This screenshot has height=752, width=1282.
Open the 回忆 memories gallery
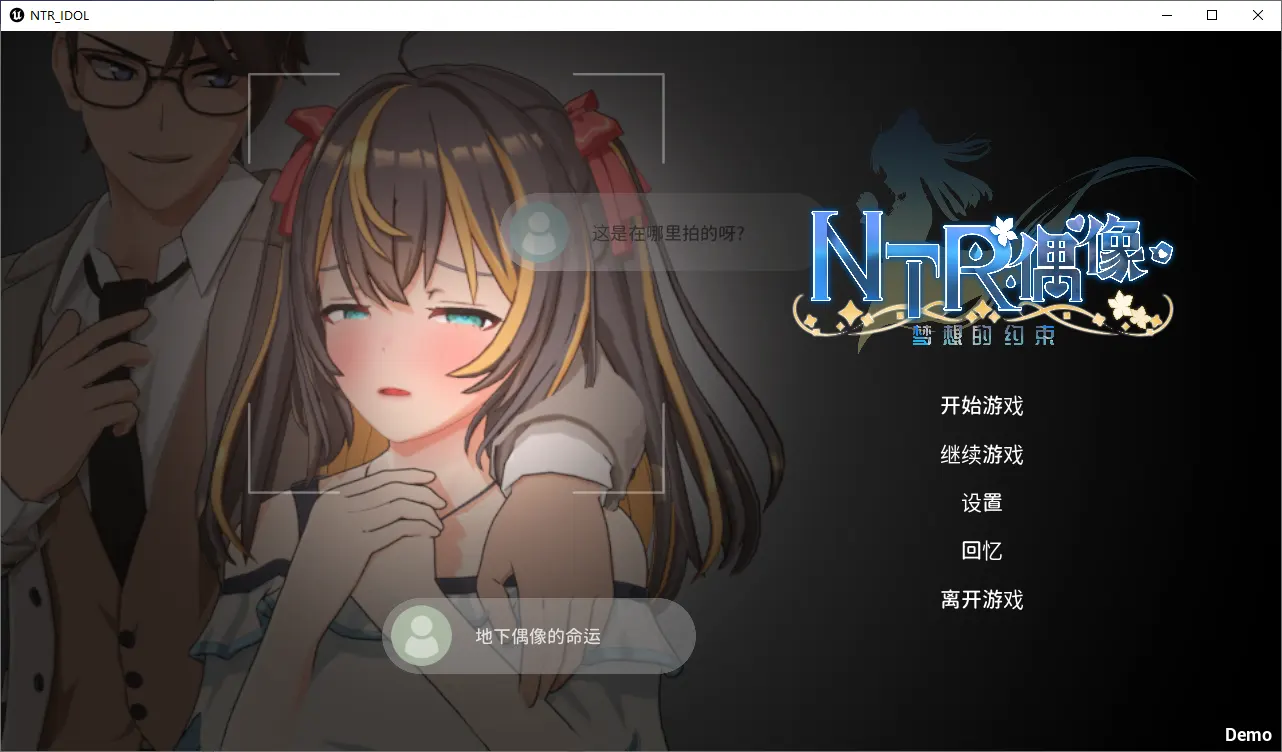tap(980, 550)
